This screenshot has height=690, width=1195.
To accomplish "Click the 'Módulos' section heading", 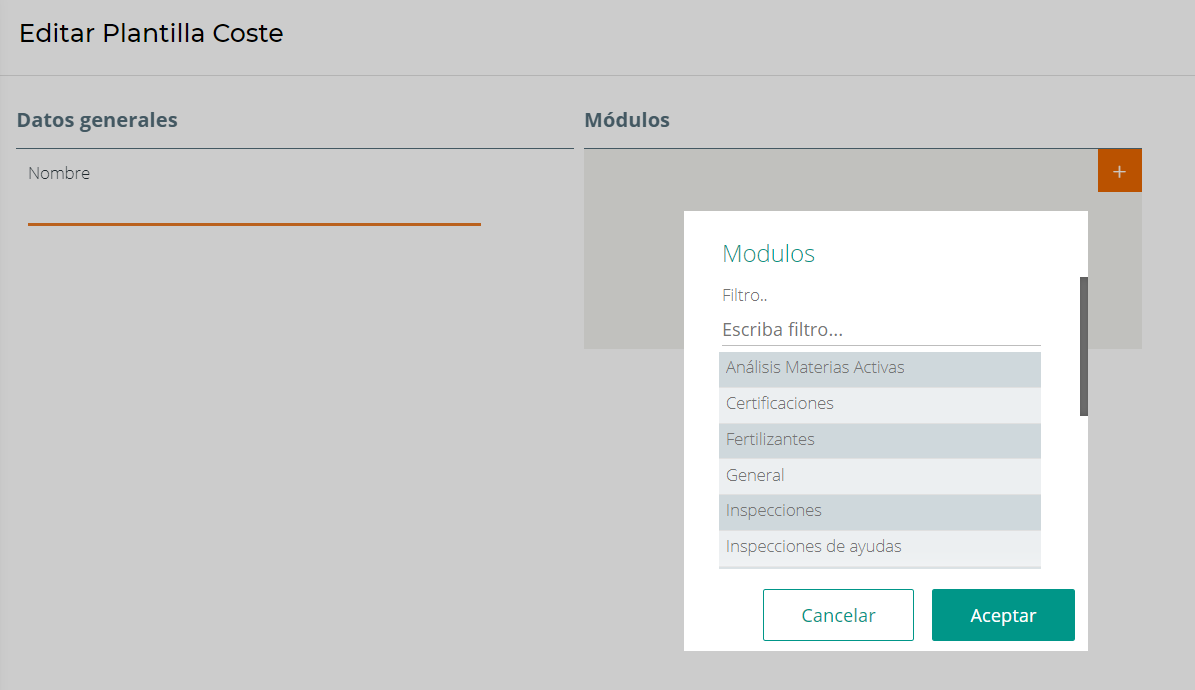I will pos(626,120).
